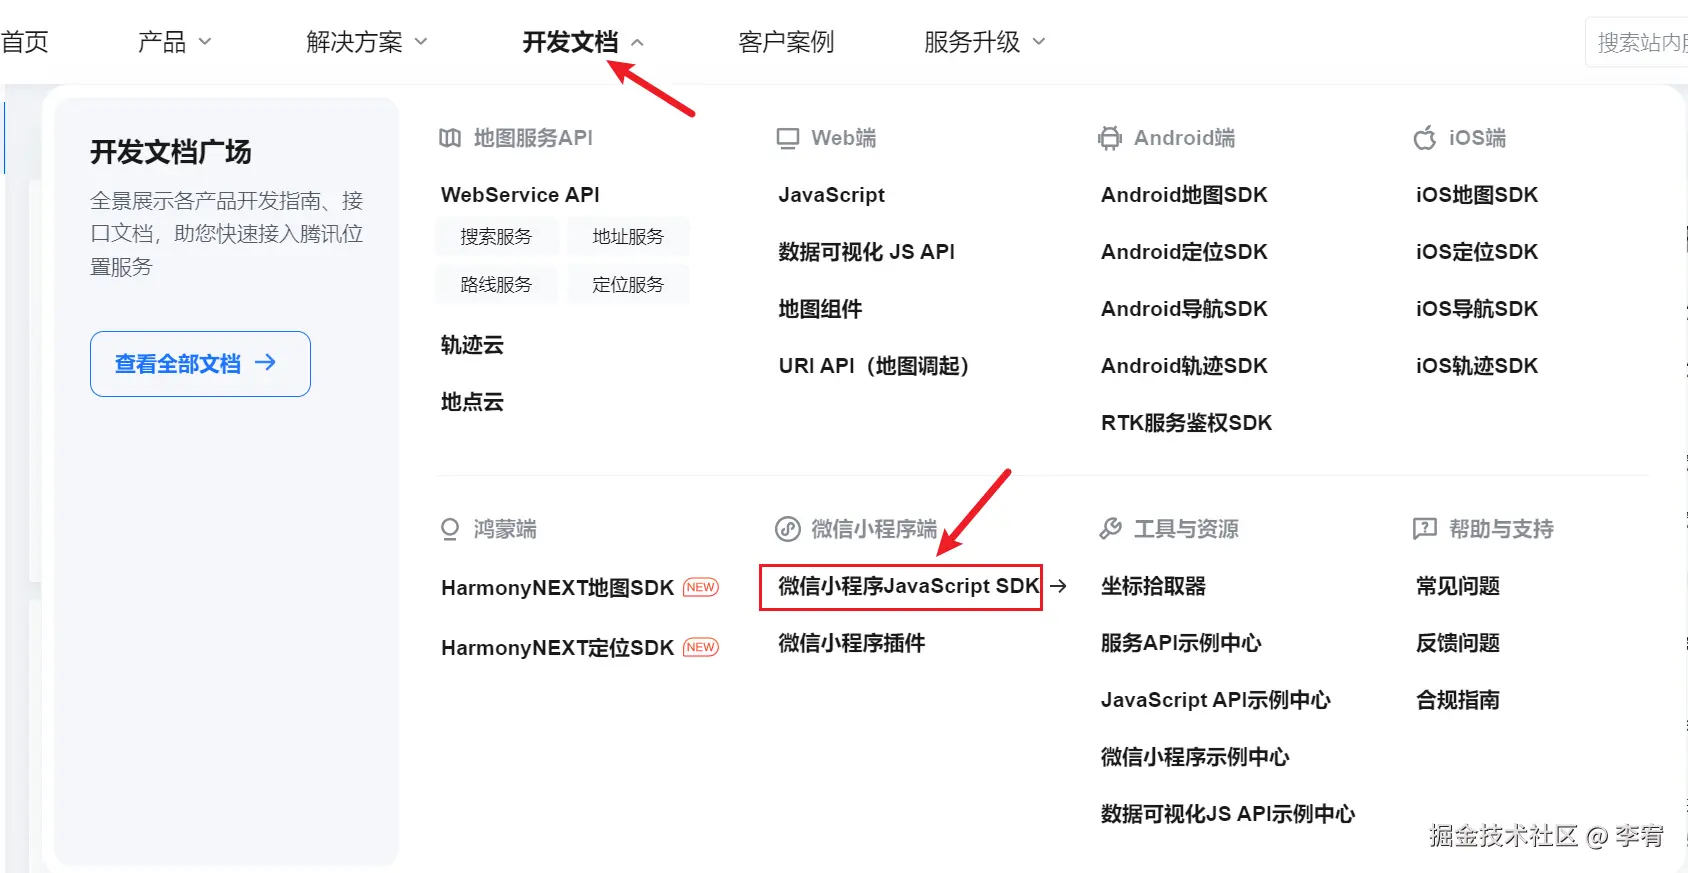The height and width of the screenshot is (873, 1688).
Task: Select the 开发文档 navigation tab
Action: click(570, 42)
